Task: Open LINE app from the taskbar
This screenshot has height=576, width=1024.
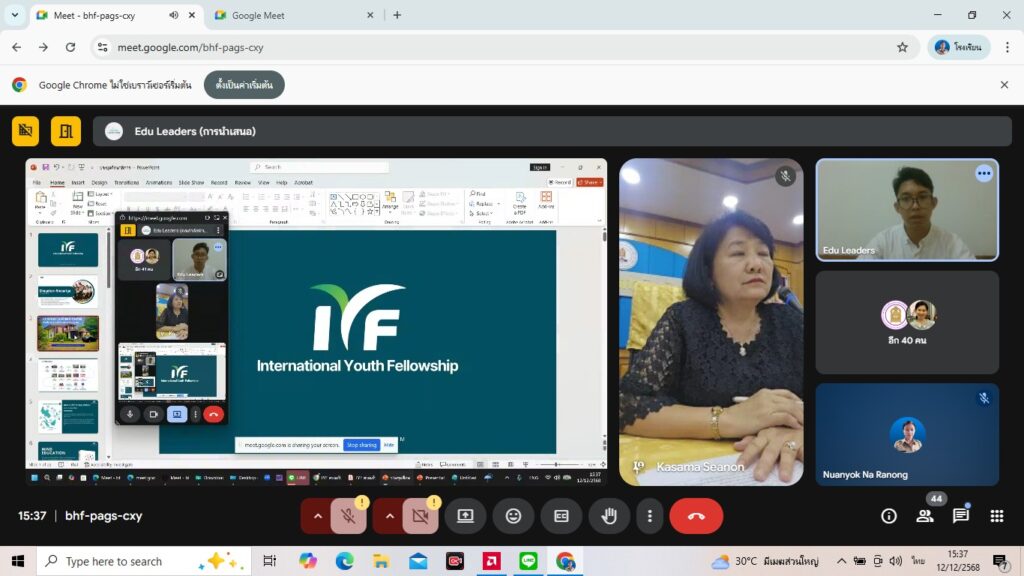Action: pos(529,561)
